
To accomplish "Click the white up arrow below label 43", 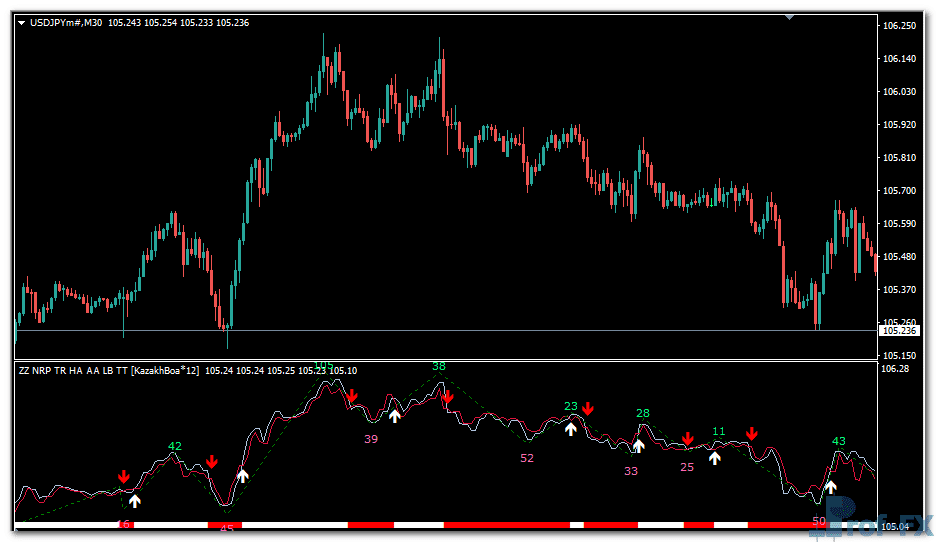I will click(x=830, y=487).
